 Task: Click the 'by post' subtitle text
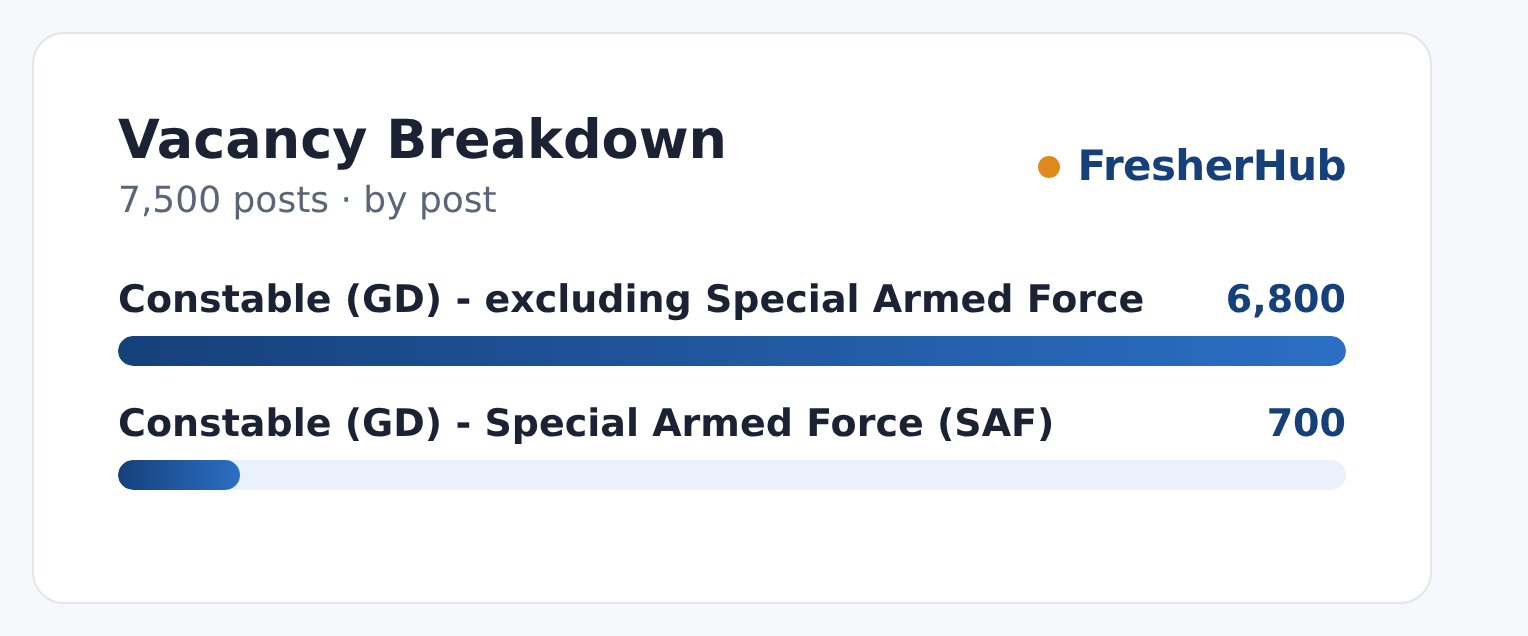pyautogui.click(x=430, y=201)
